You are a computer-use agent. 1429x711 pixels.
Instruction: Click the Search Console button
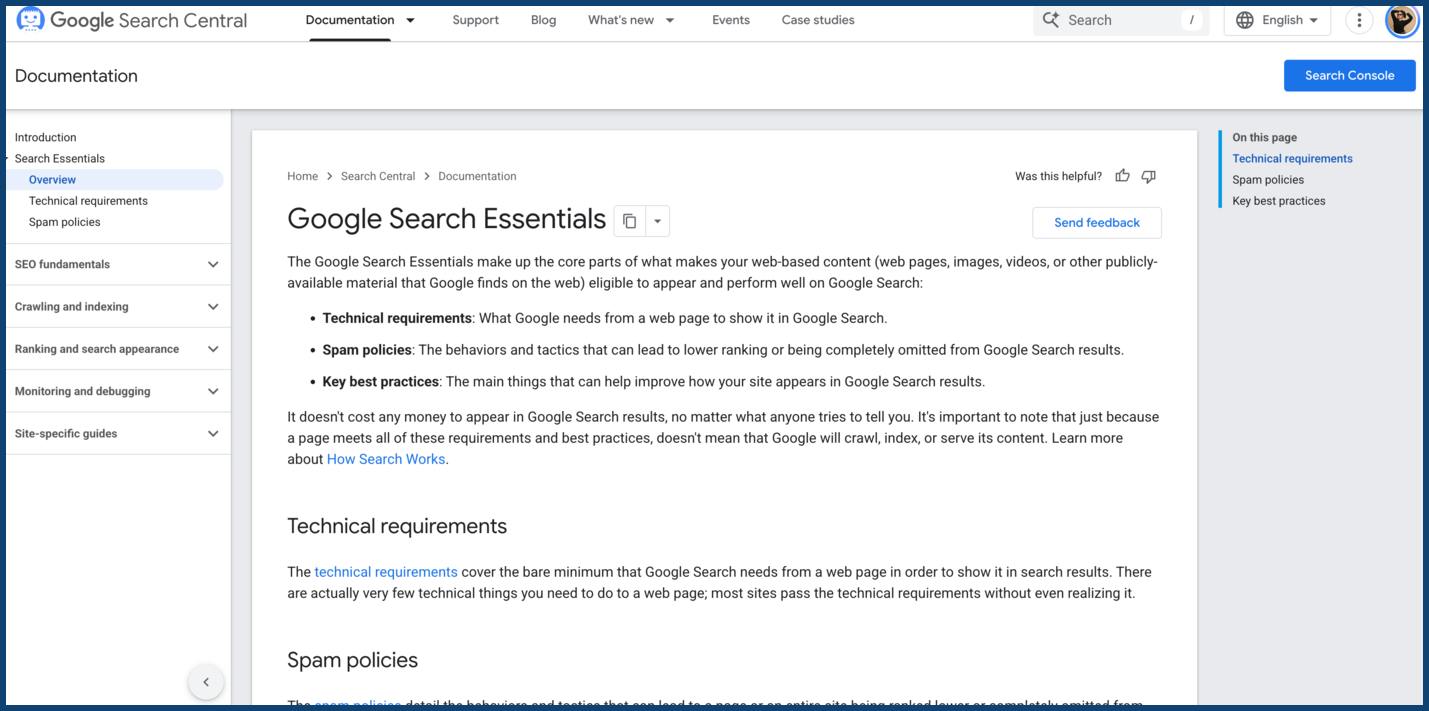pyautogui.click(x=1349, y=75)
